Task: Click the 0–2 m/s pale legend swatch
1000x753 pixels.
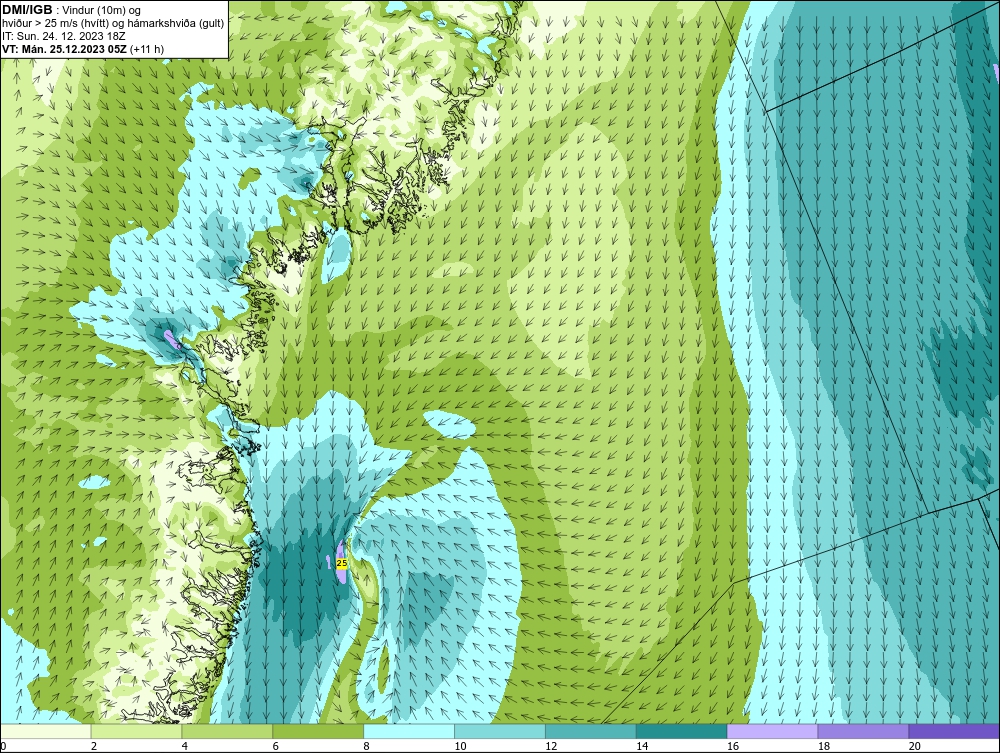Action: (x=46, y=731)
